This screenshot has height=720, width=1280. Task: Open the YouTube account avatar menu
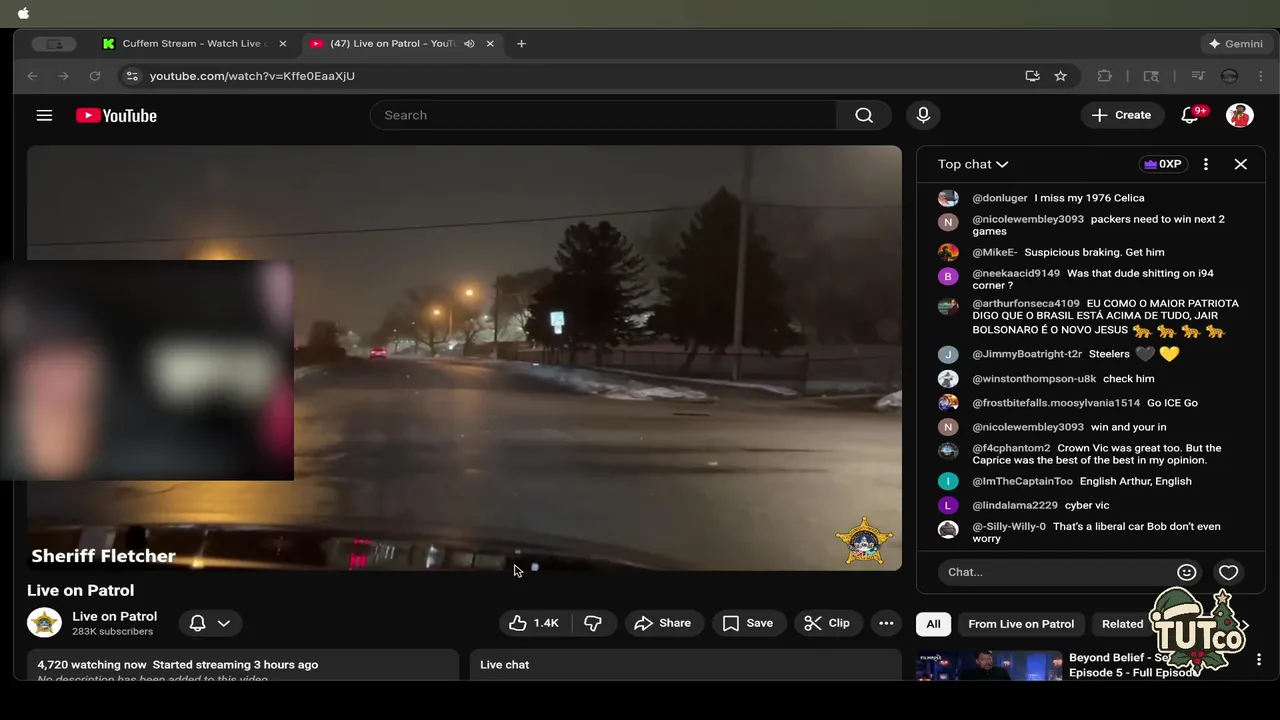click(1240, 115)
